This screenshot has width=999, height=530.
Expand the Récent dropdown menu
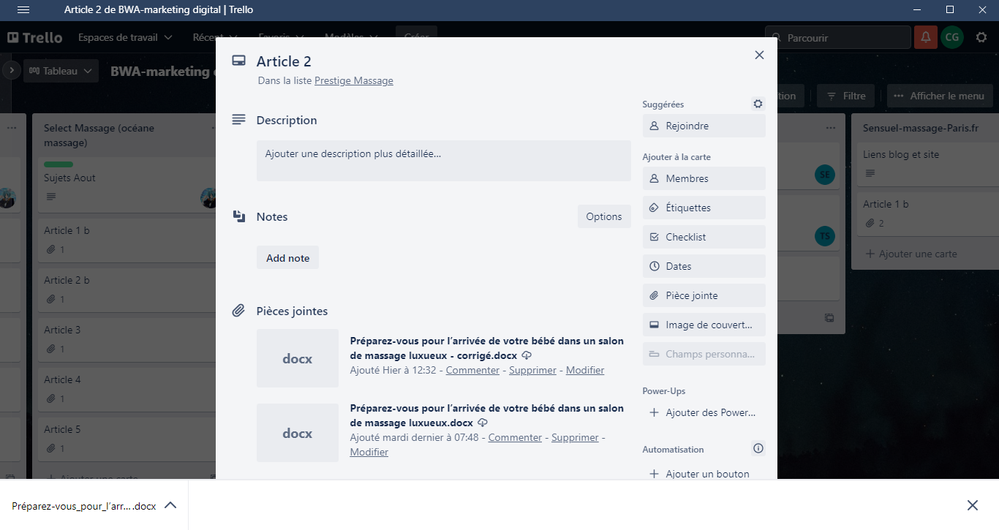pyautogui.click(x=215, y=38)
